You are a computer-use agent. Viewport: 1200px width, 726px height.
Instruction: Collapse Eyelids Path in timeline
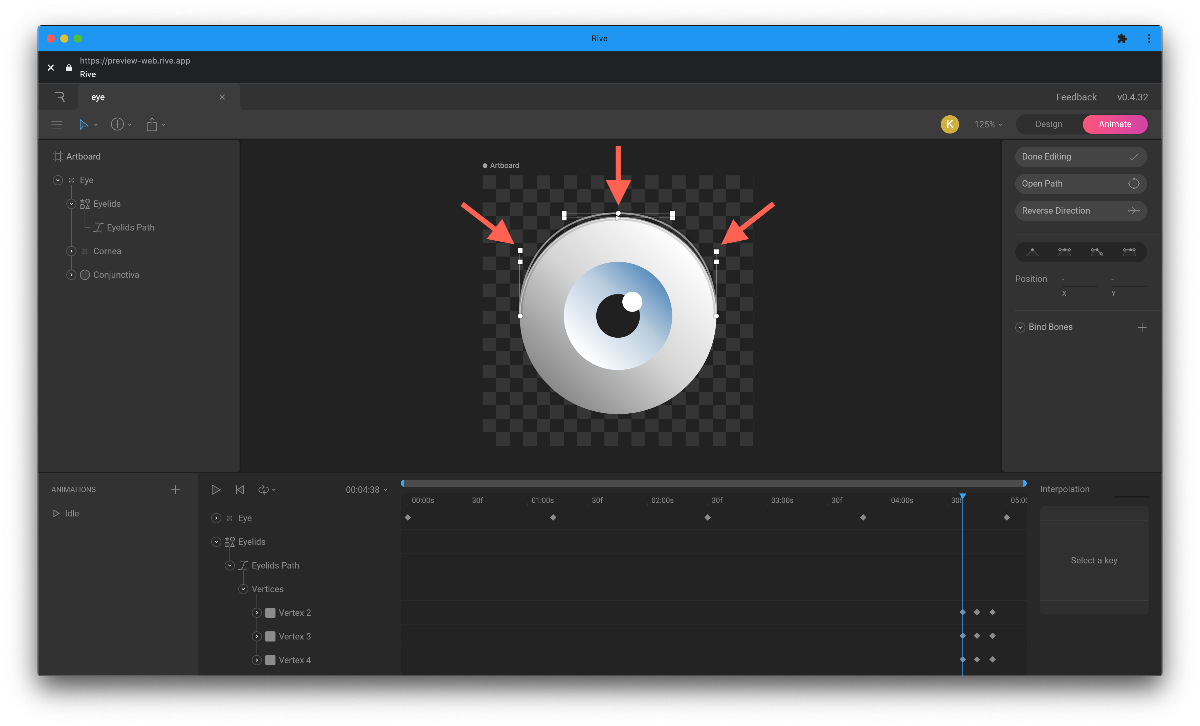tap(229, 565)
